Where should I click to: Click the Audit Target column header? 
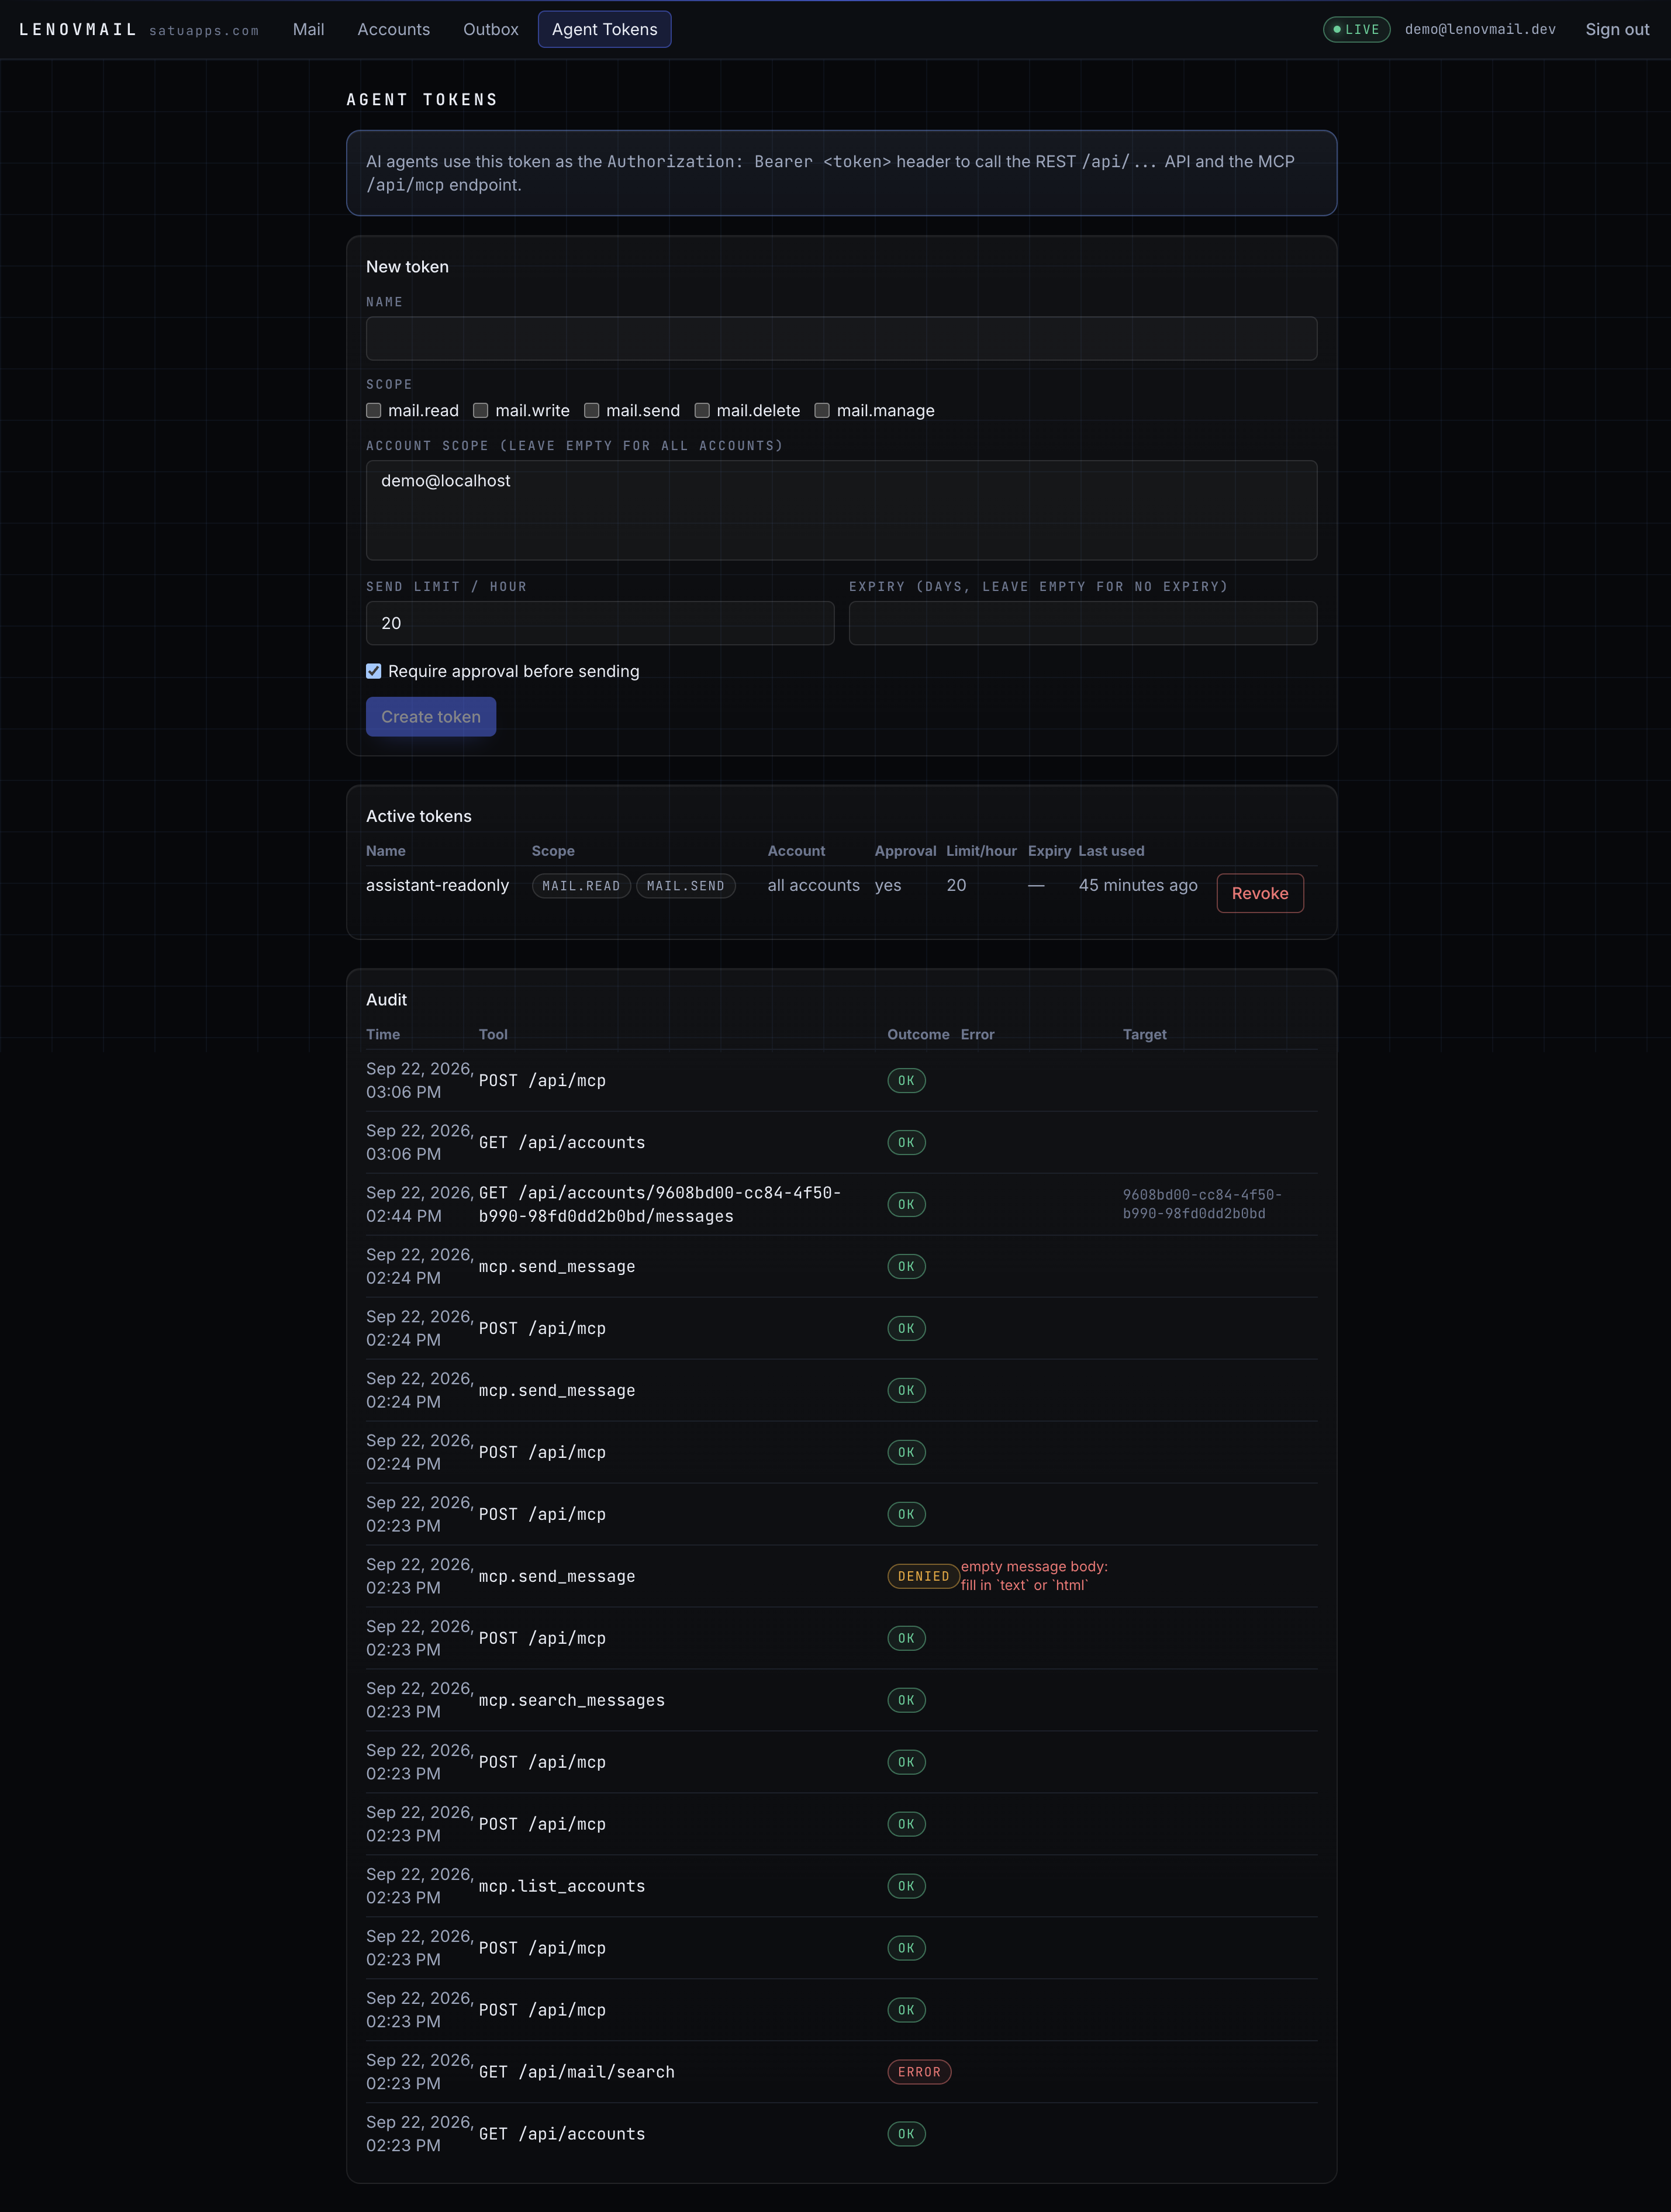[1145, 1034]
